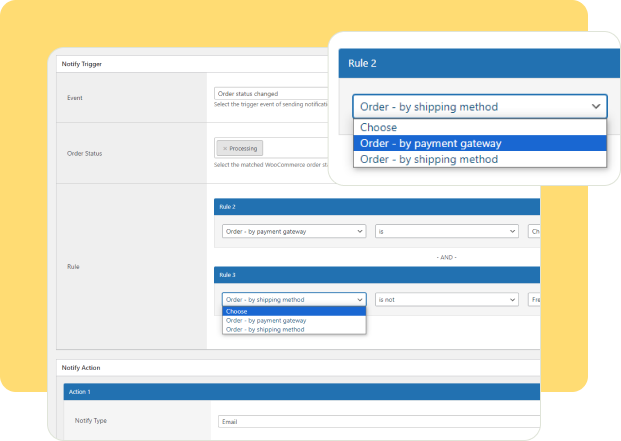Click the Rule 3 blue header bar
This screenshot has width=621, height=441.
coord(376,274)
